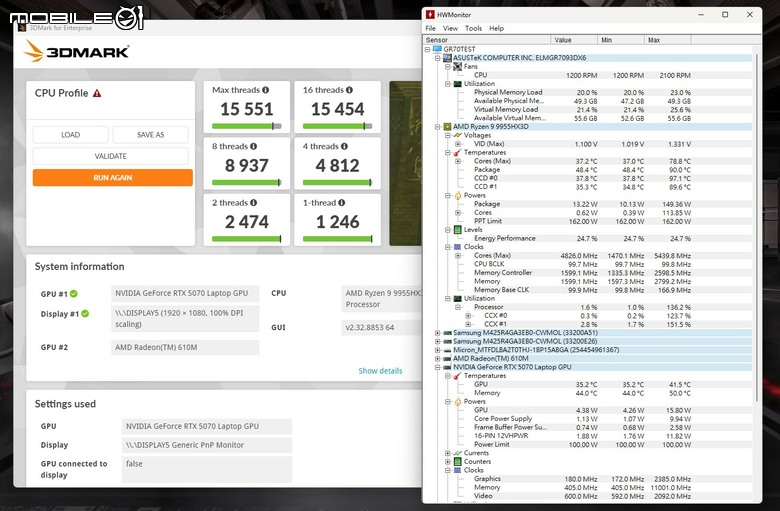Collapse the AMD Ryzen 9 9955HX3D node
This screenshot has height=511, width=780.
(438, 127)
